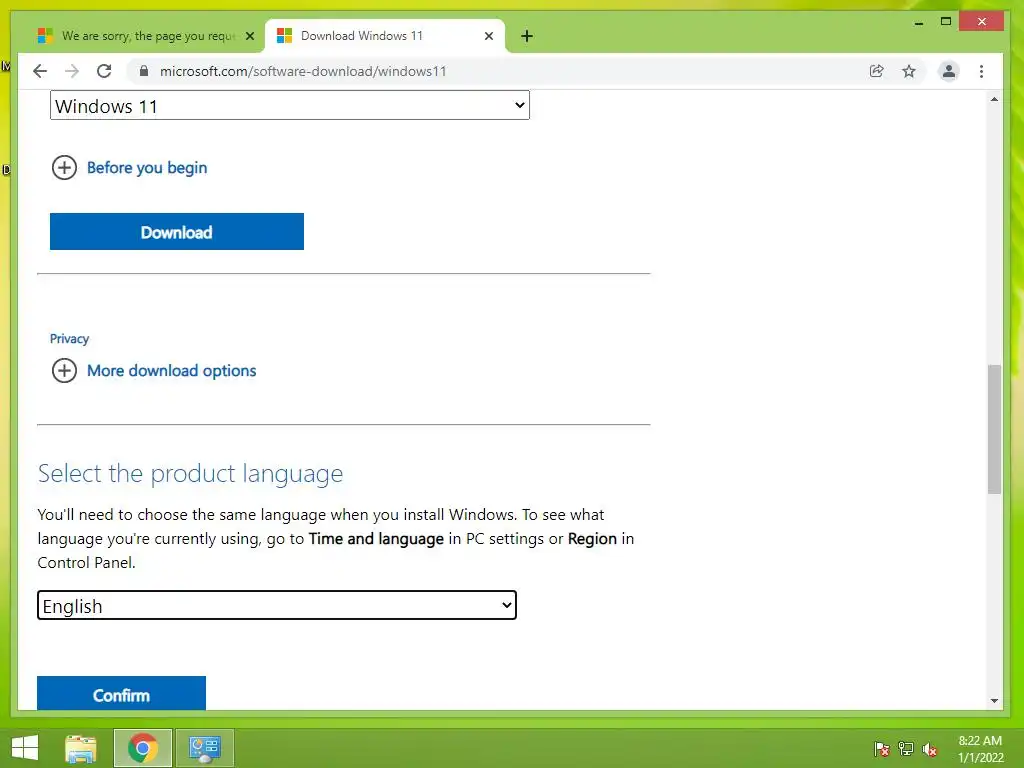Expand More download options plus icon
The width and height of the screenshot is (1024, 768).
click(64, 371)
